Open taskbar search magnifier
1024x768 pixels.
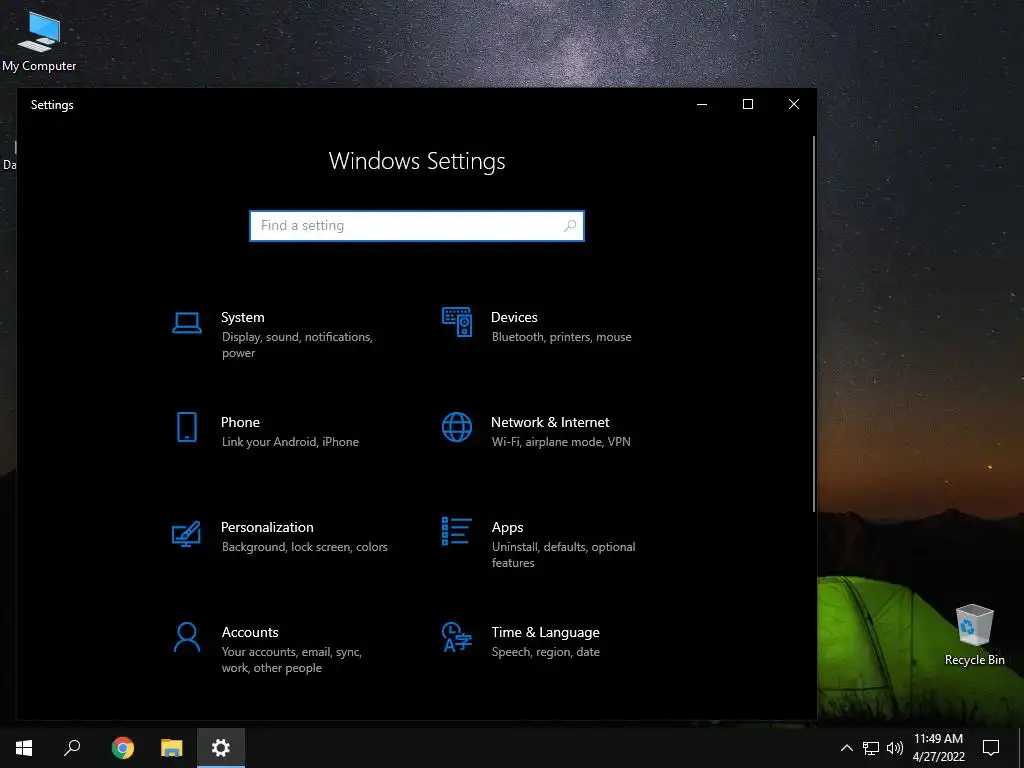click(x=72, y=748)
